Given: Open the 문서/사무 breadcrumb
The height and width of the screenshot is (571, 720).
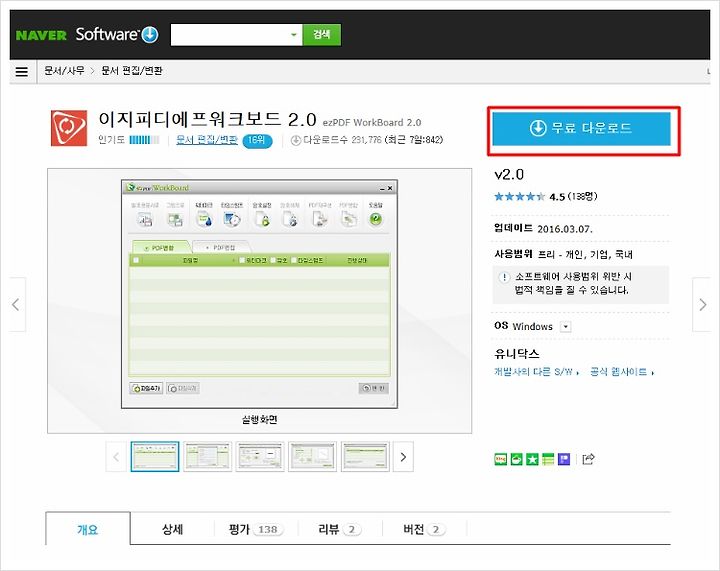Looking at the screenshot, I should click(64, 71).
